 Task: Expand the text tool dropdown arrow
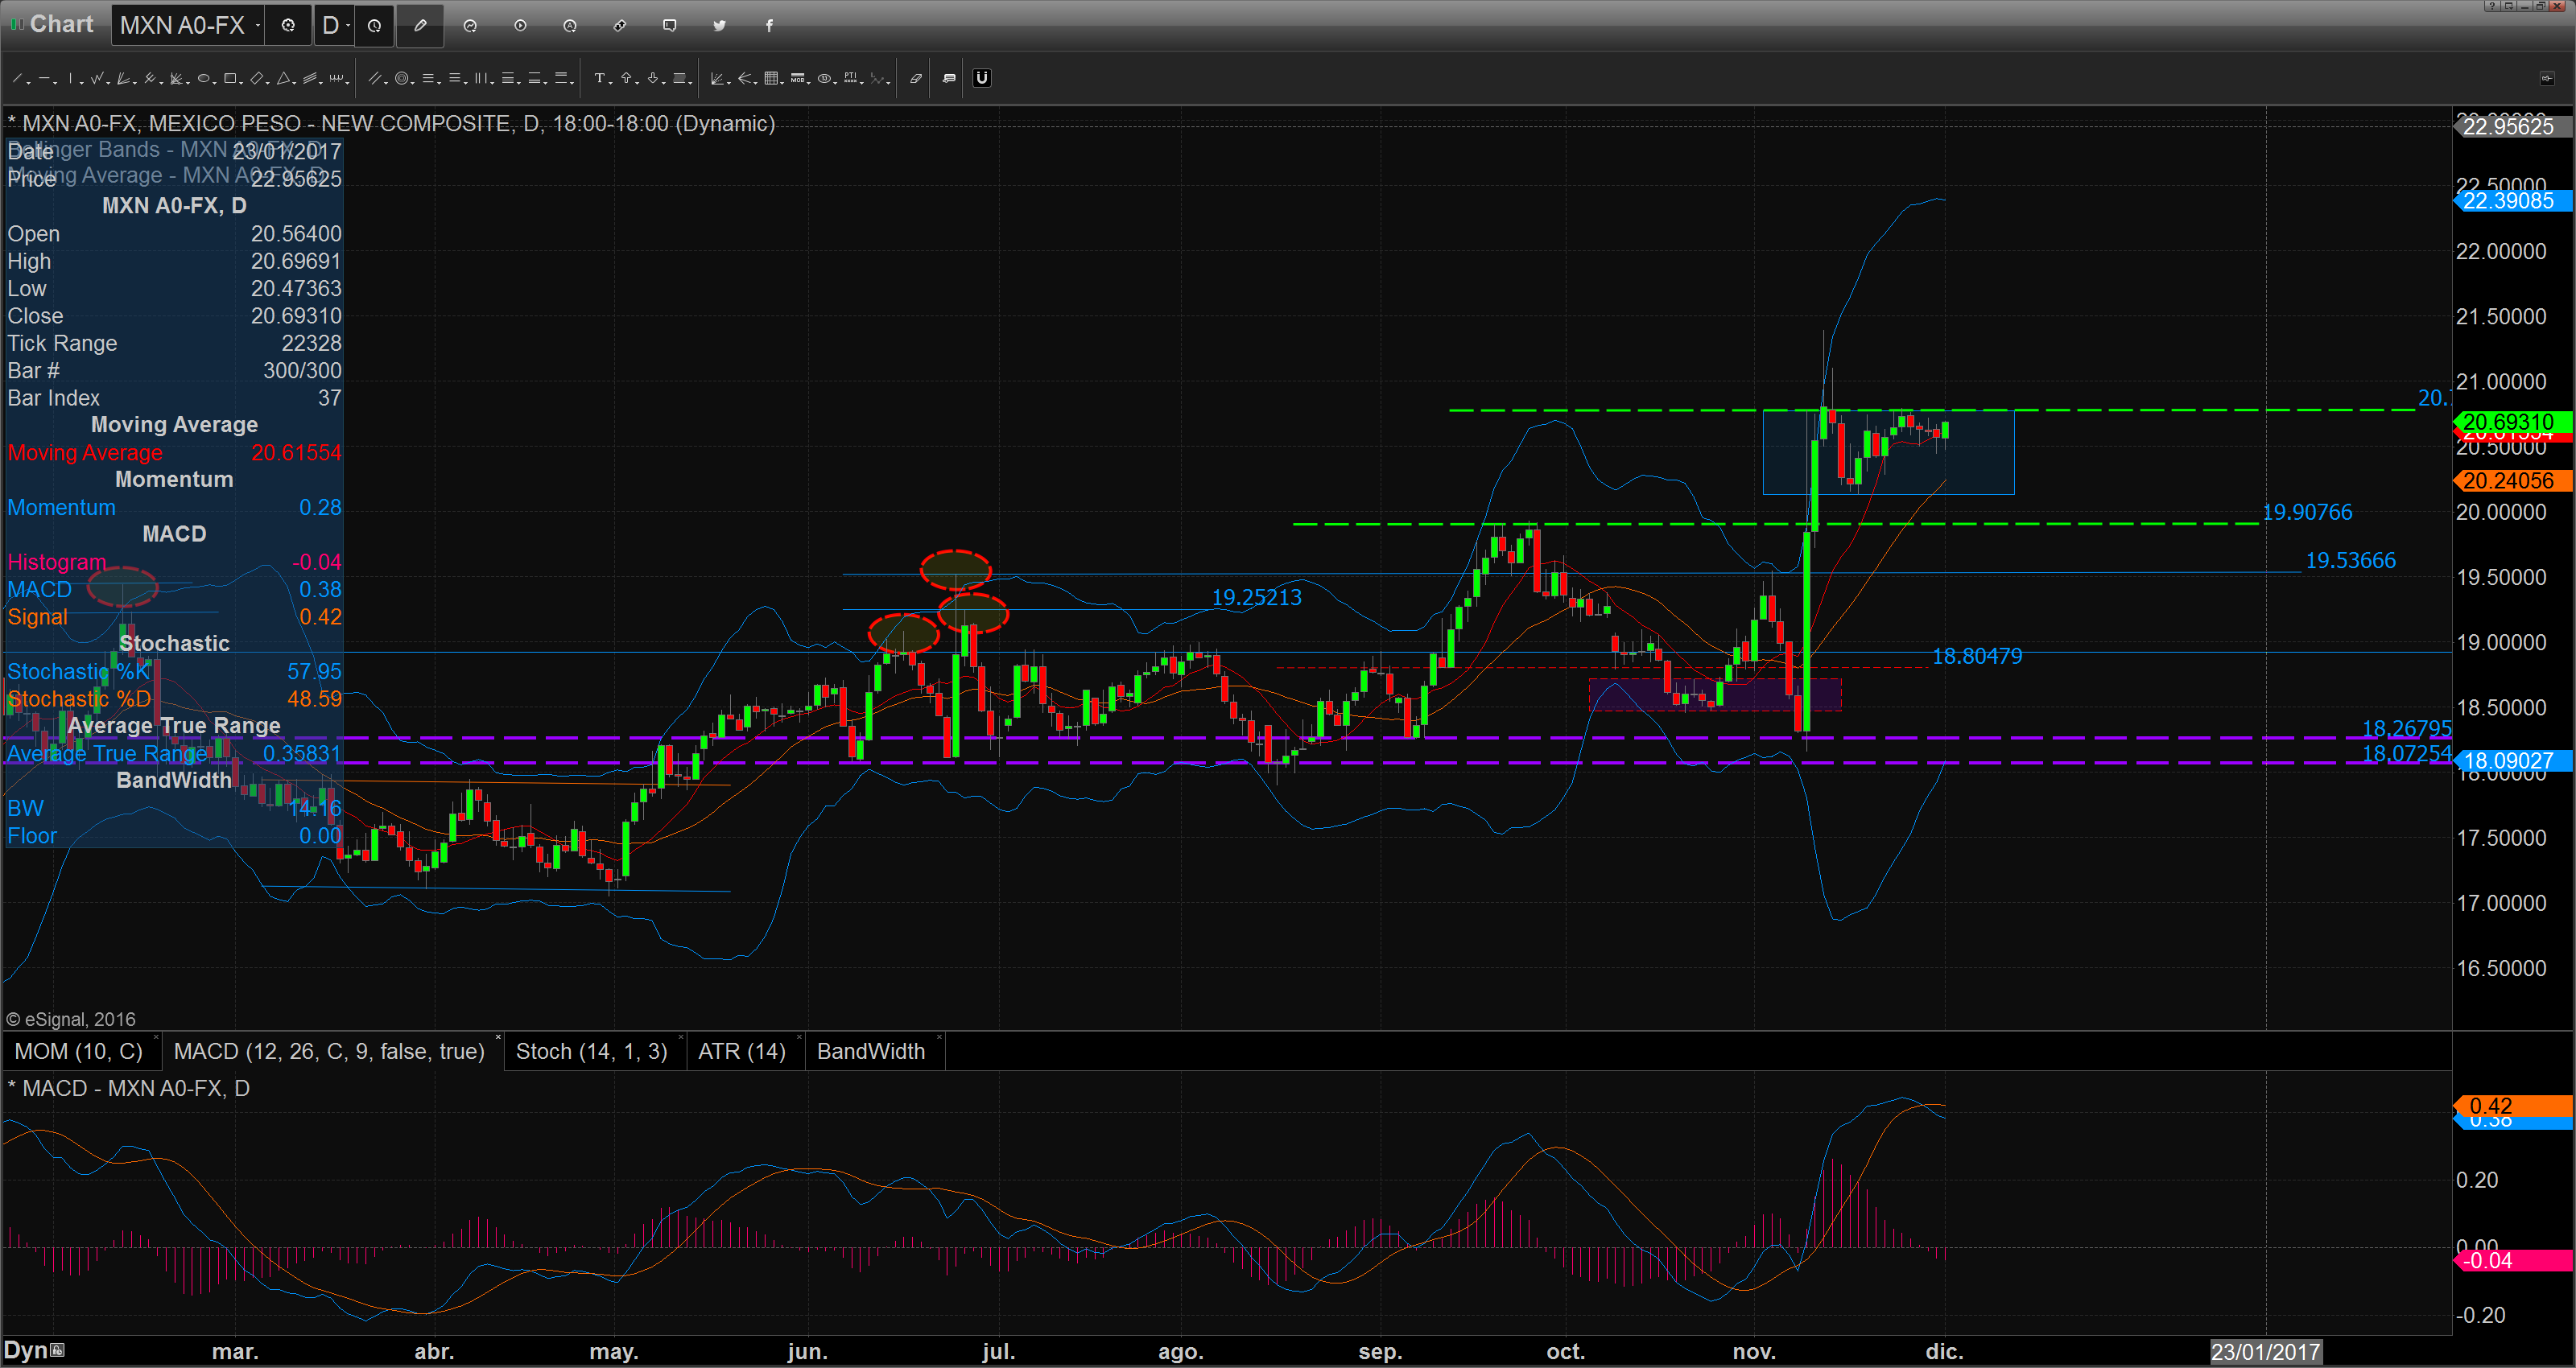pyautogui.click(x=611, y=83)
